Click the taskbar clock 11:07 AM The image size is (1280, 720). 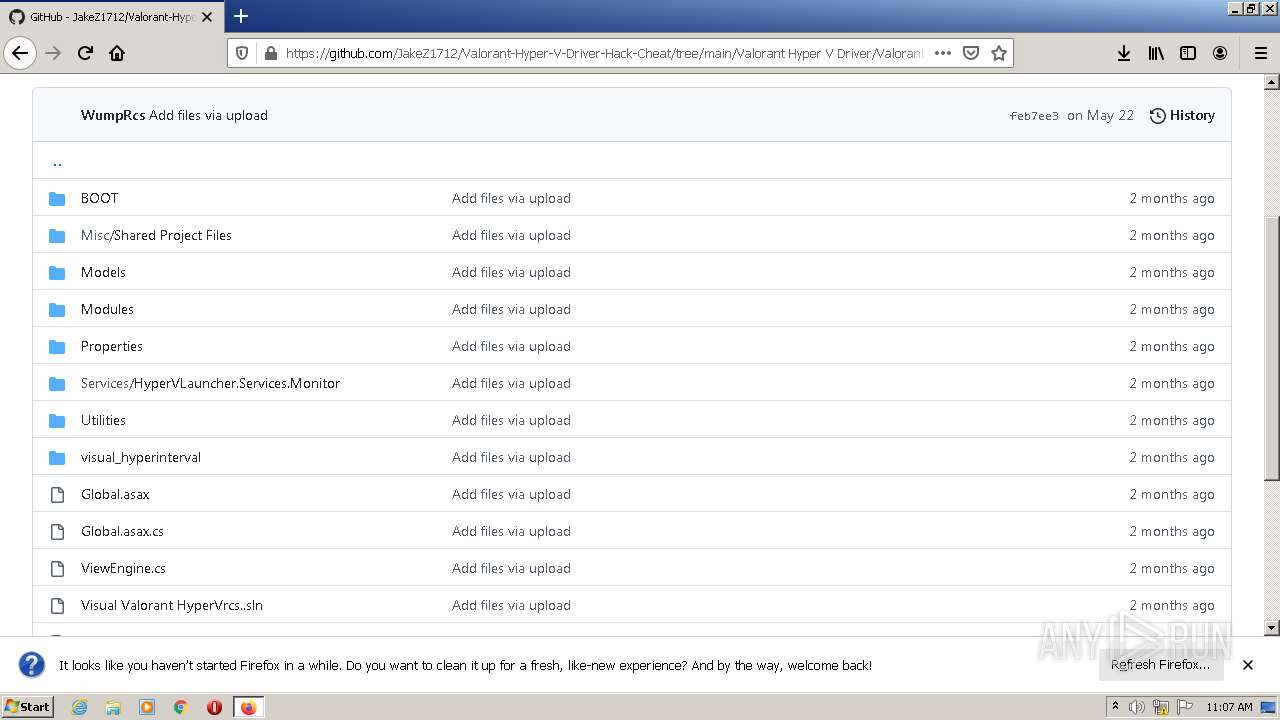1229,707
